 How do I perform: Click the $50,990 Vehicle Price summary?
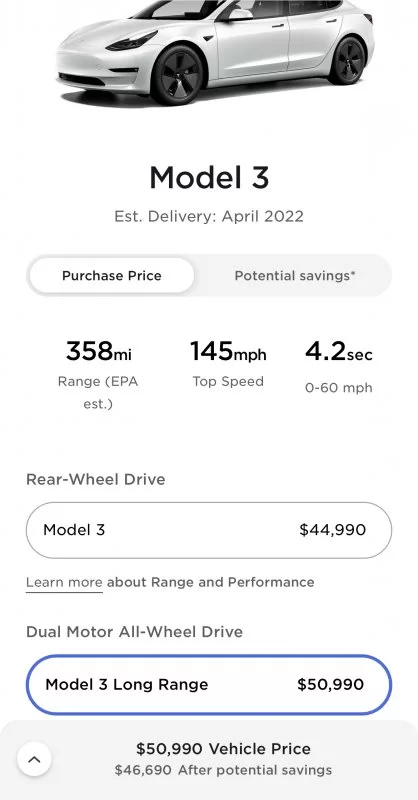(x=223, y=749)
